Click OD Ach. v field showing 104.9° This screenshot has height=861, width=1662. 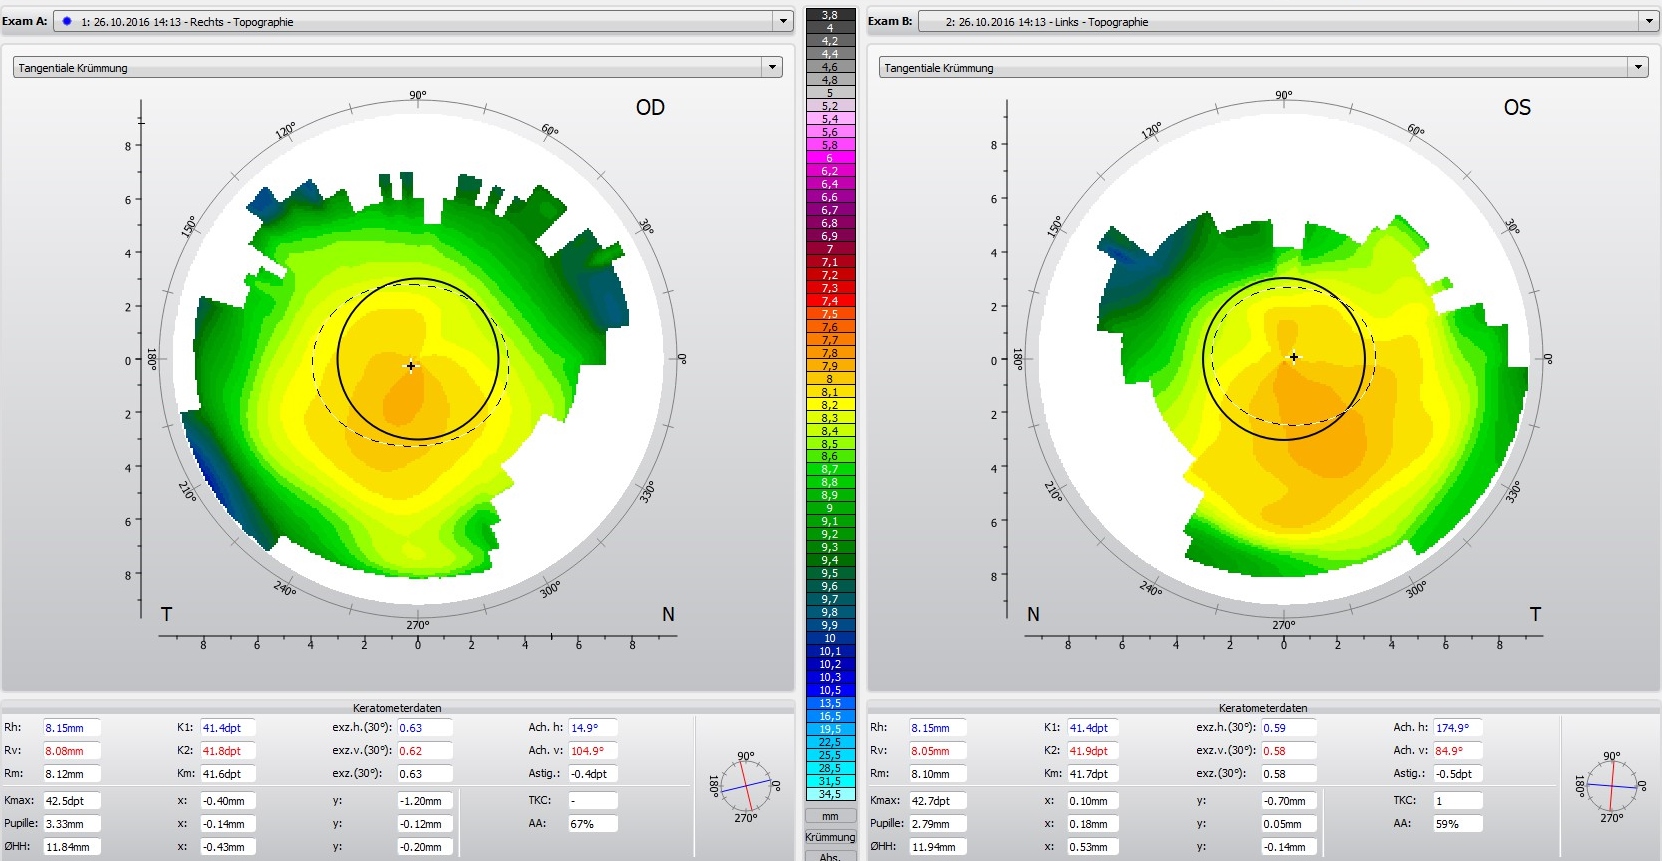tap(593, 751)
